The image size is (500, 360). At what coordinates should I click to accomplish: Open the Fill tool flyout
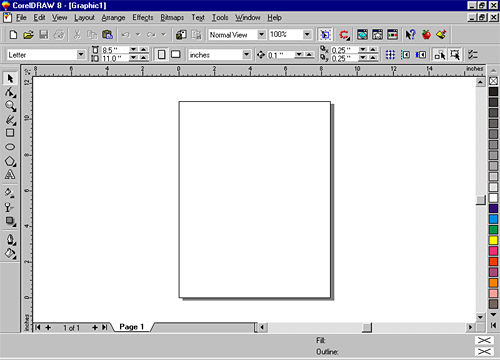[10, 254]
